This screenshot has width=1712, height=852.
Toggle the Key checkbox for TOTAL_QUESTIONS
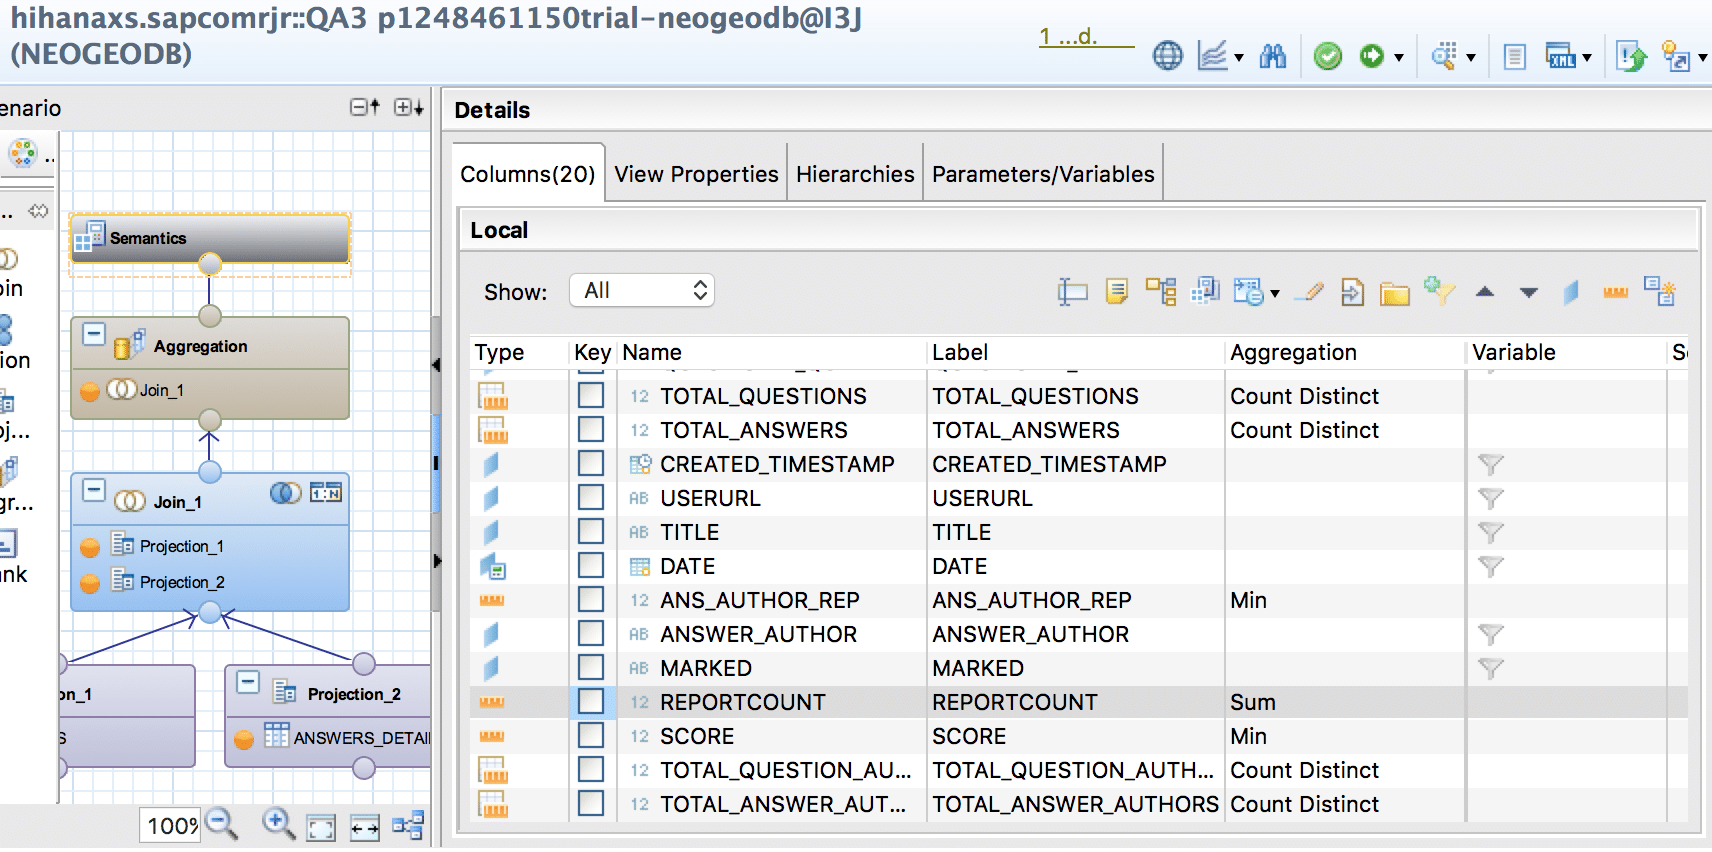[x=591, y=395]
